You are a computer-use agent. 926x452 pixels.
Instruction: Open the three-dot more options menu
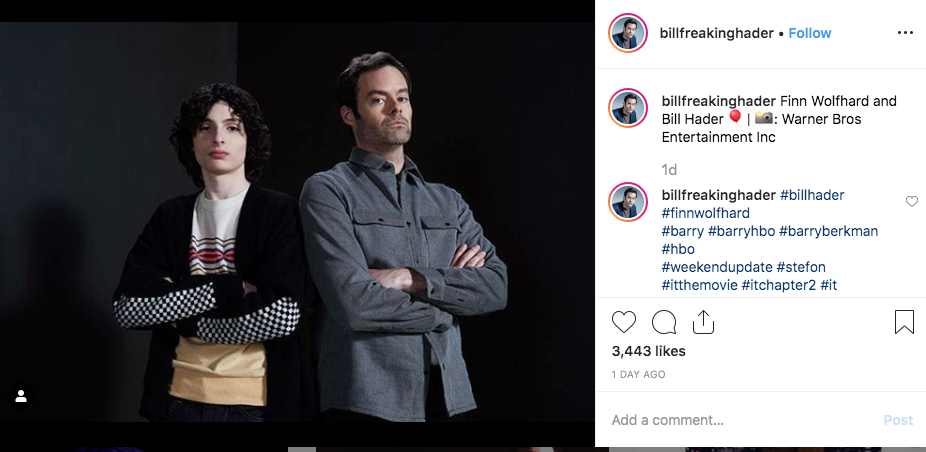905,33
